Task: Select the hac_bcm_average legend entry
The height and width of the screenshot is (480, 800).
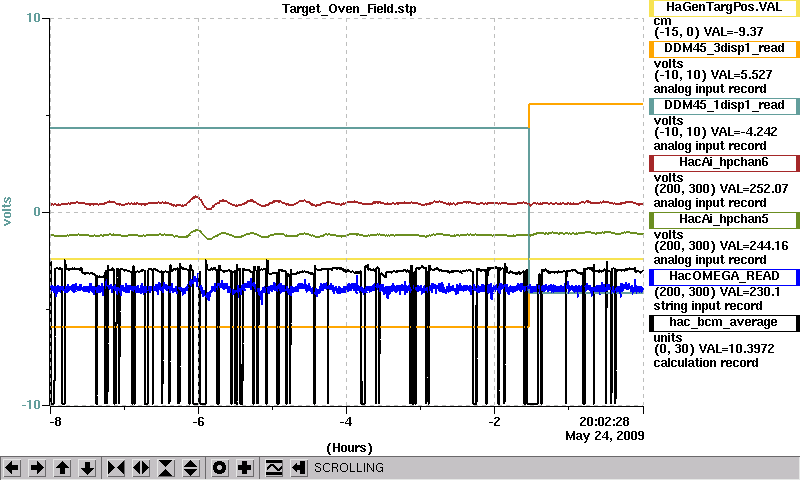Action: [724, 323]
